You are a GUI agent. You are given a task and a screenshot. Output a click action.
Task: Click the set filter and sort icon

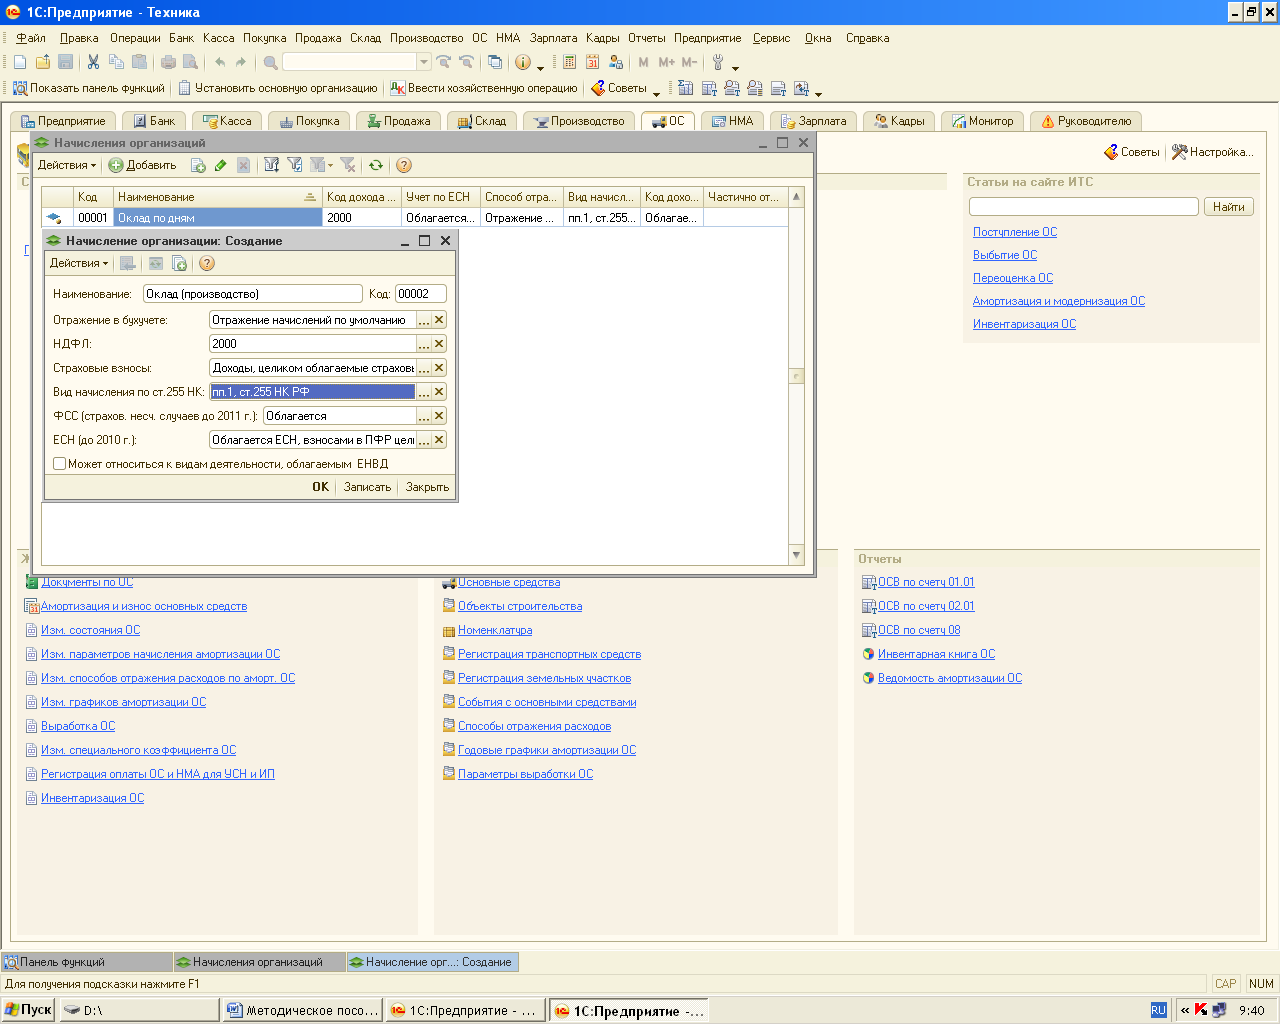tap(271, 165)
